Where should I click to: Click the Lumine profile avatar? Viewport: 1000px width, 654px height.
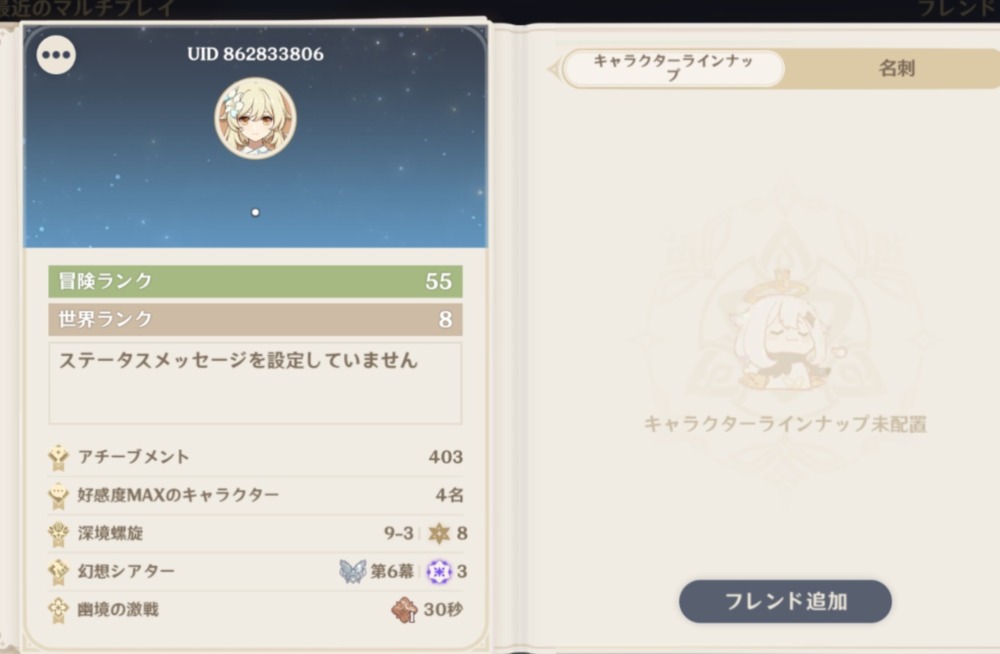(x=255, y=118)
